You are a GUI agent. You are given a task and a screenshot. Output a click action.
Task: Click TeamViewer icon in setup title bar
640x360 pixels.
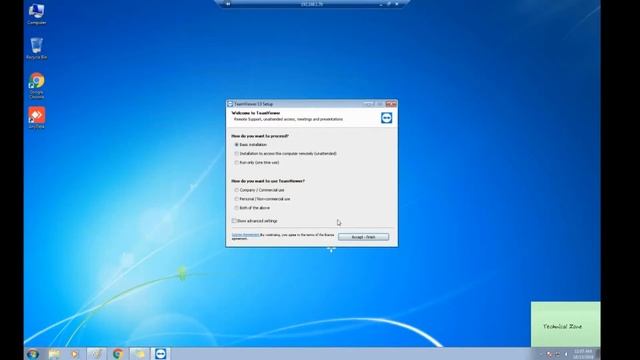pyautogui.click(x=230, y=104)
